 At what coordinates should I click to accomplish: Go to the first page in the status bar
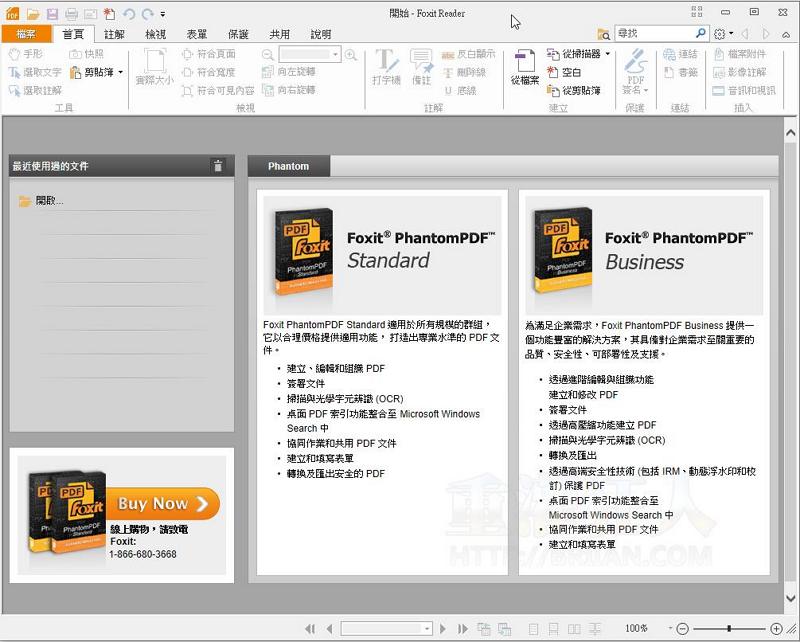(x=310, y=629)
